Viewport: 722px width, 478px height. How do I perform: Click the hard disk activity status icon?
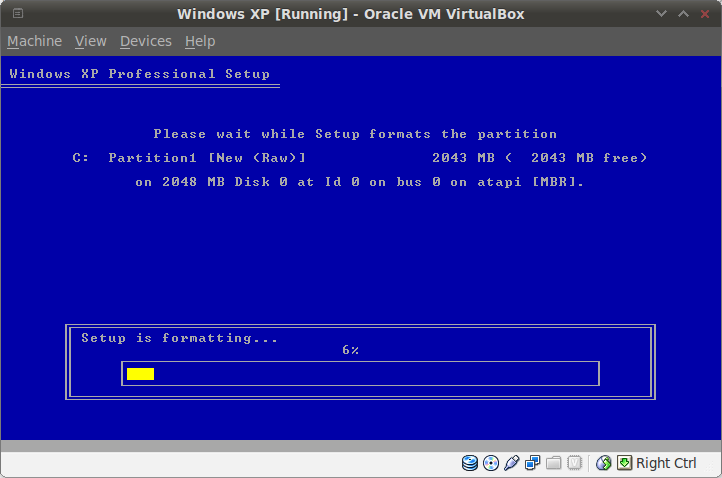pyautogui.click(x=470, y=463)
